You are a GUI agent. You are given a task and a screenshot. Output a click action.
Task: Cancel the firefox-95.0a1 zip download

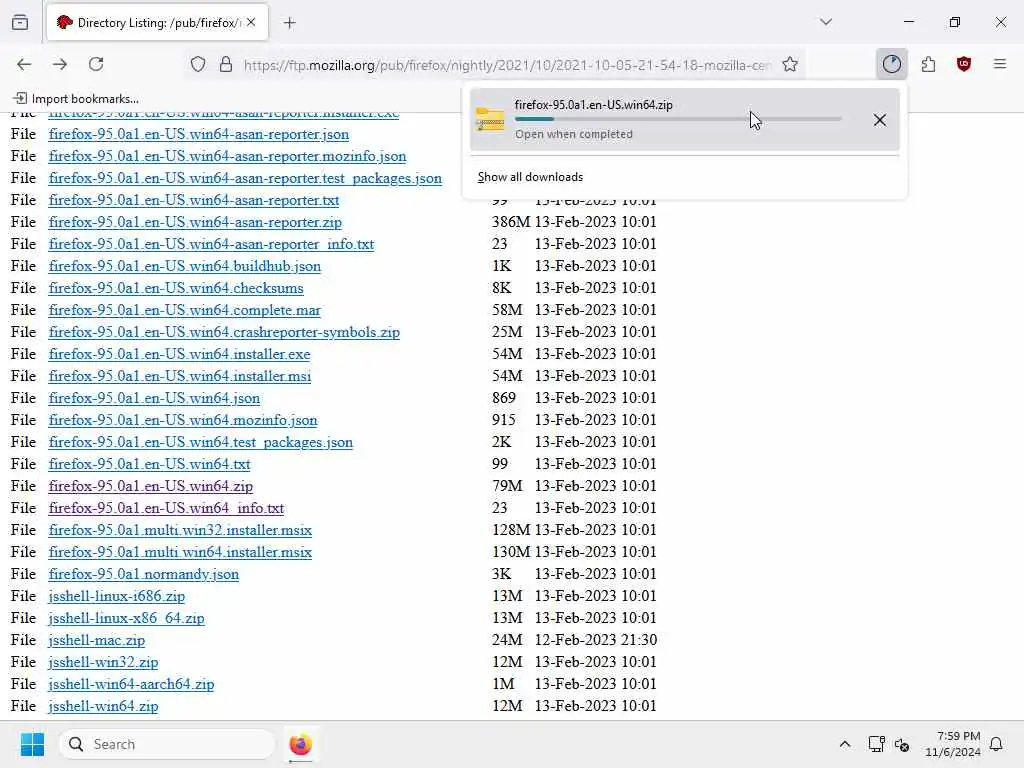(x=880, y=120)
